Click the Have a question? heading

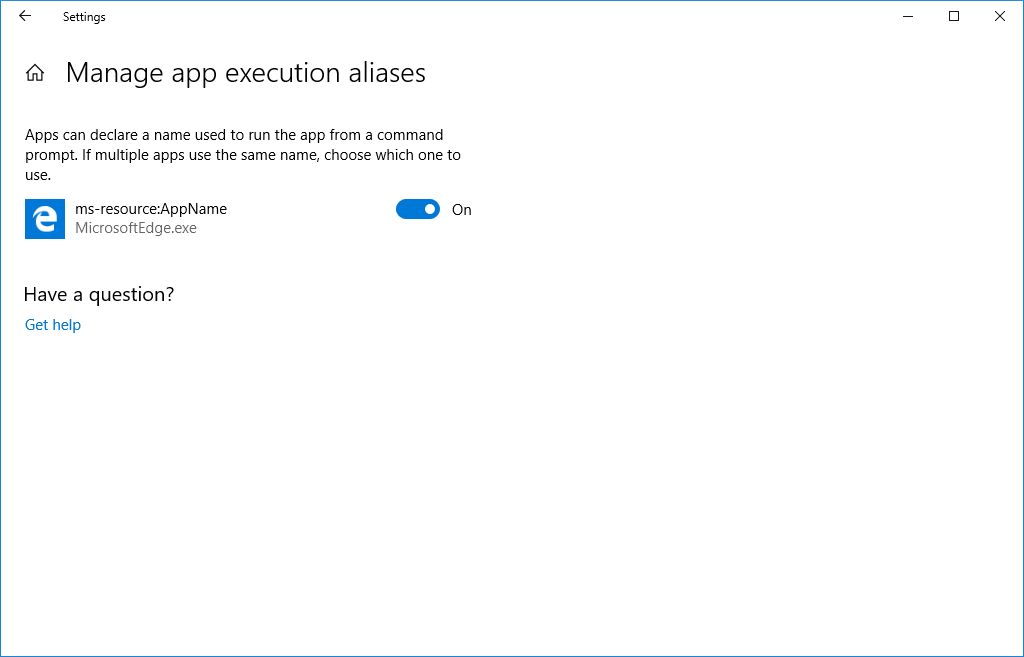[99, 295]
